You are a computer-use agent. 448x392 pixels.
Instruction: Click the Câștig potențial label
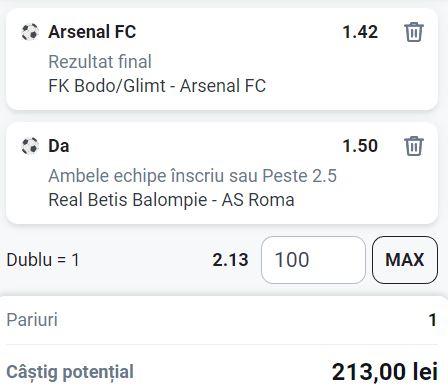[70, 372]
